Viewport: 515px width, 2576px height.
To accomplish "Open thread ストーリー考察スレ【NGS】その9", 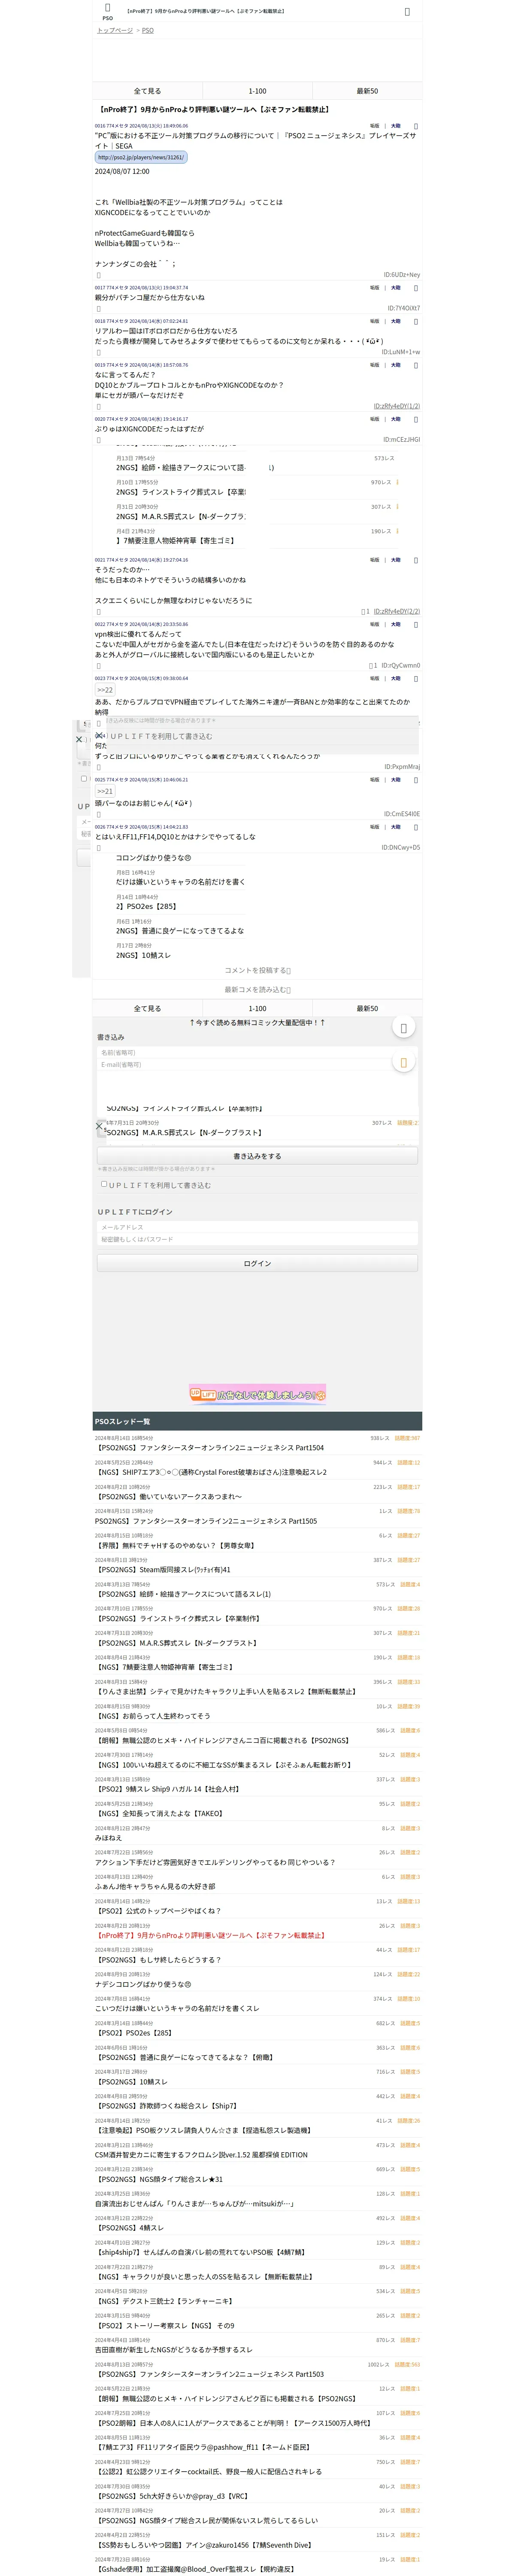I will click(165, 2326).
